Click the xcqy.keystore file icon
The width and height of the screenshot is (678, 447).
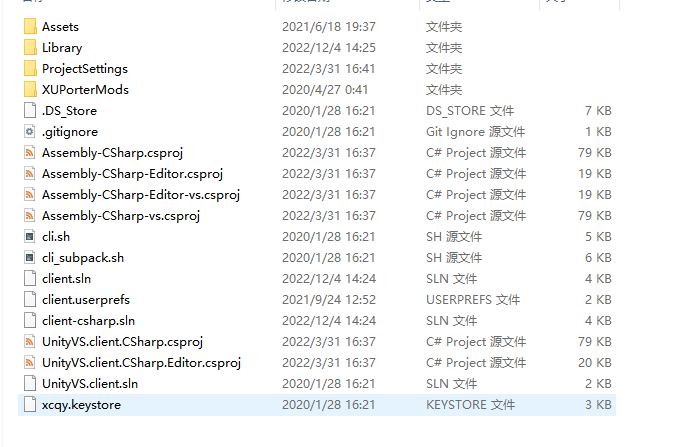[30, 405]
